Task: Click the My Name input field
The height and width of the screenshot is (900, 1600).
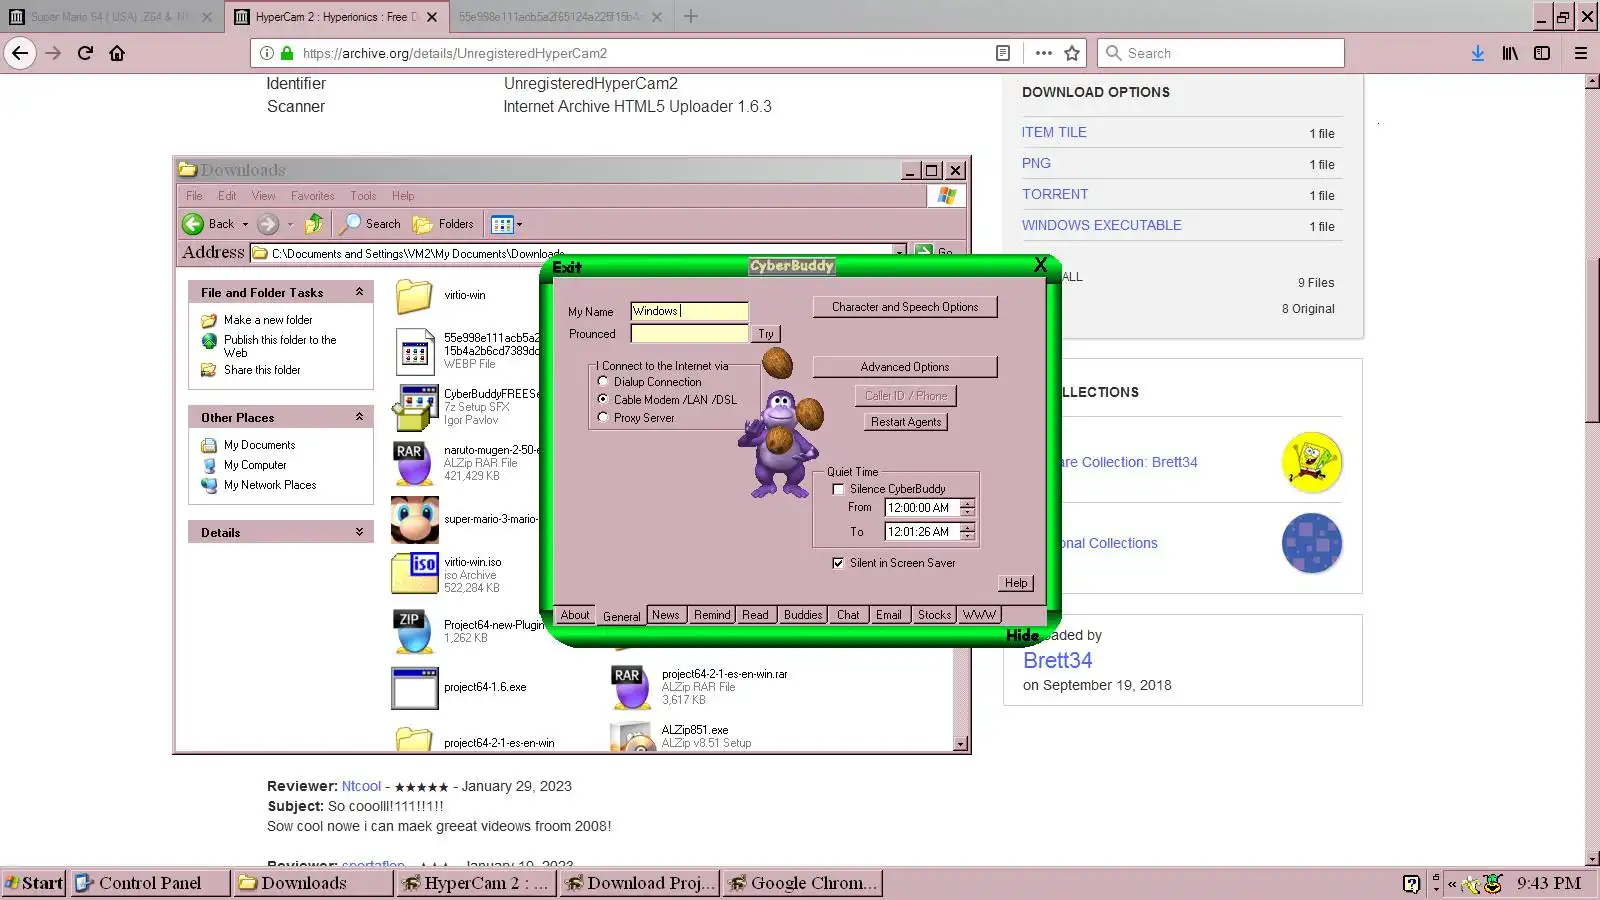Action: pyautogui.click(x=689, y=311)
